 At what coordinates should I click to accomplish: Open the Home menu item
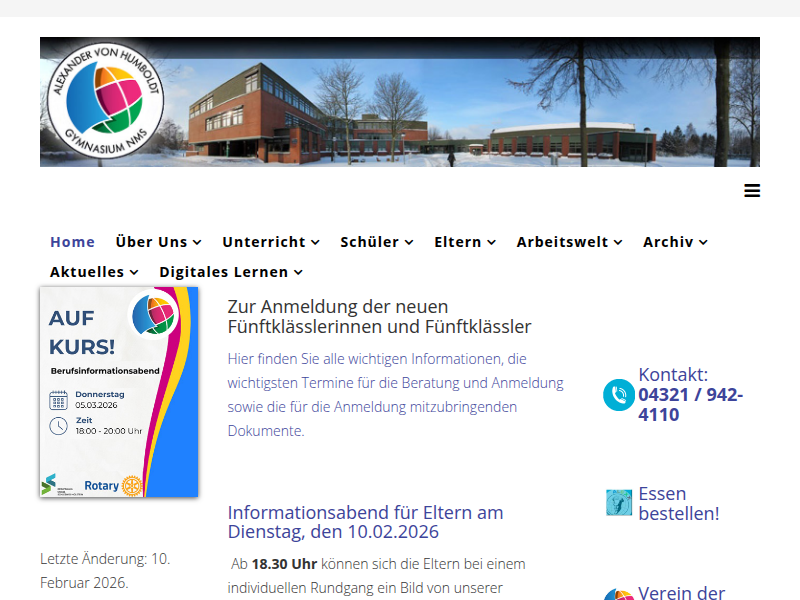point(72,242)
